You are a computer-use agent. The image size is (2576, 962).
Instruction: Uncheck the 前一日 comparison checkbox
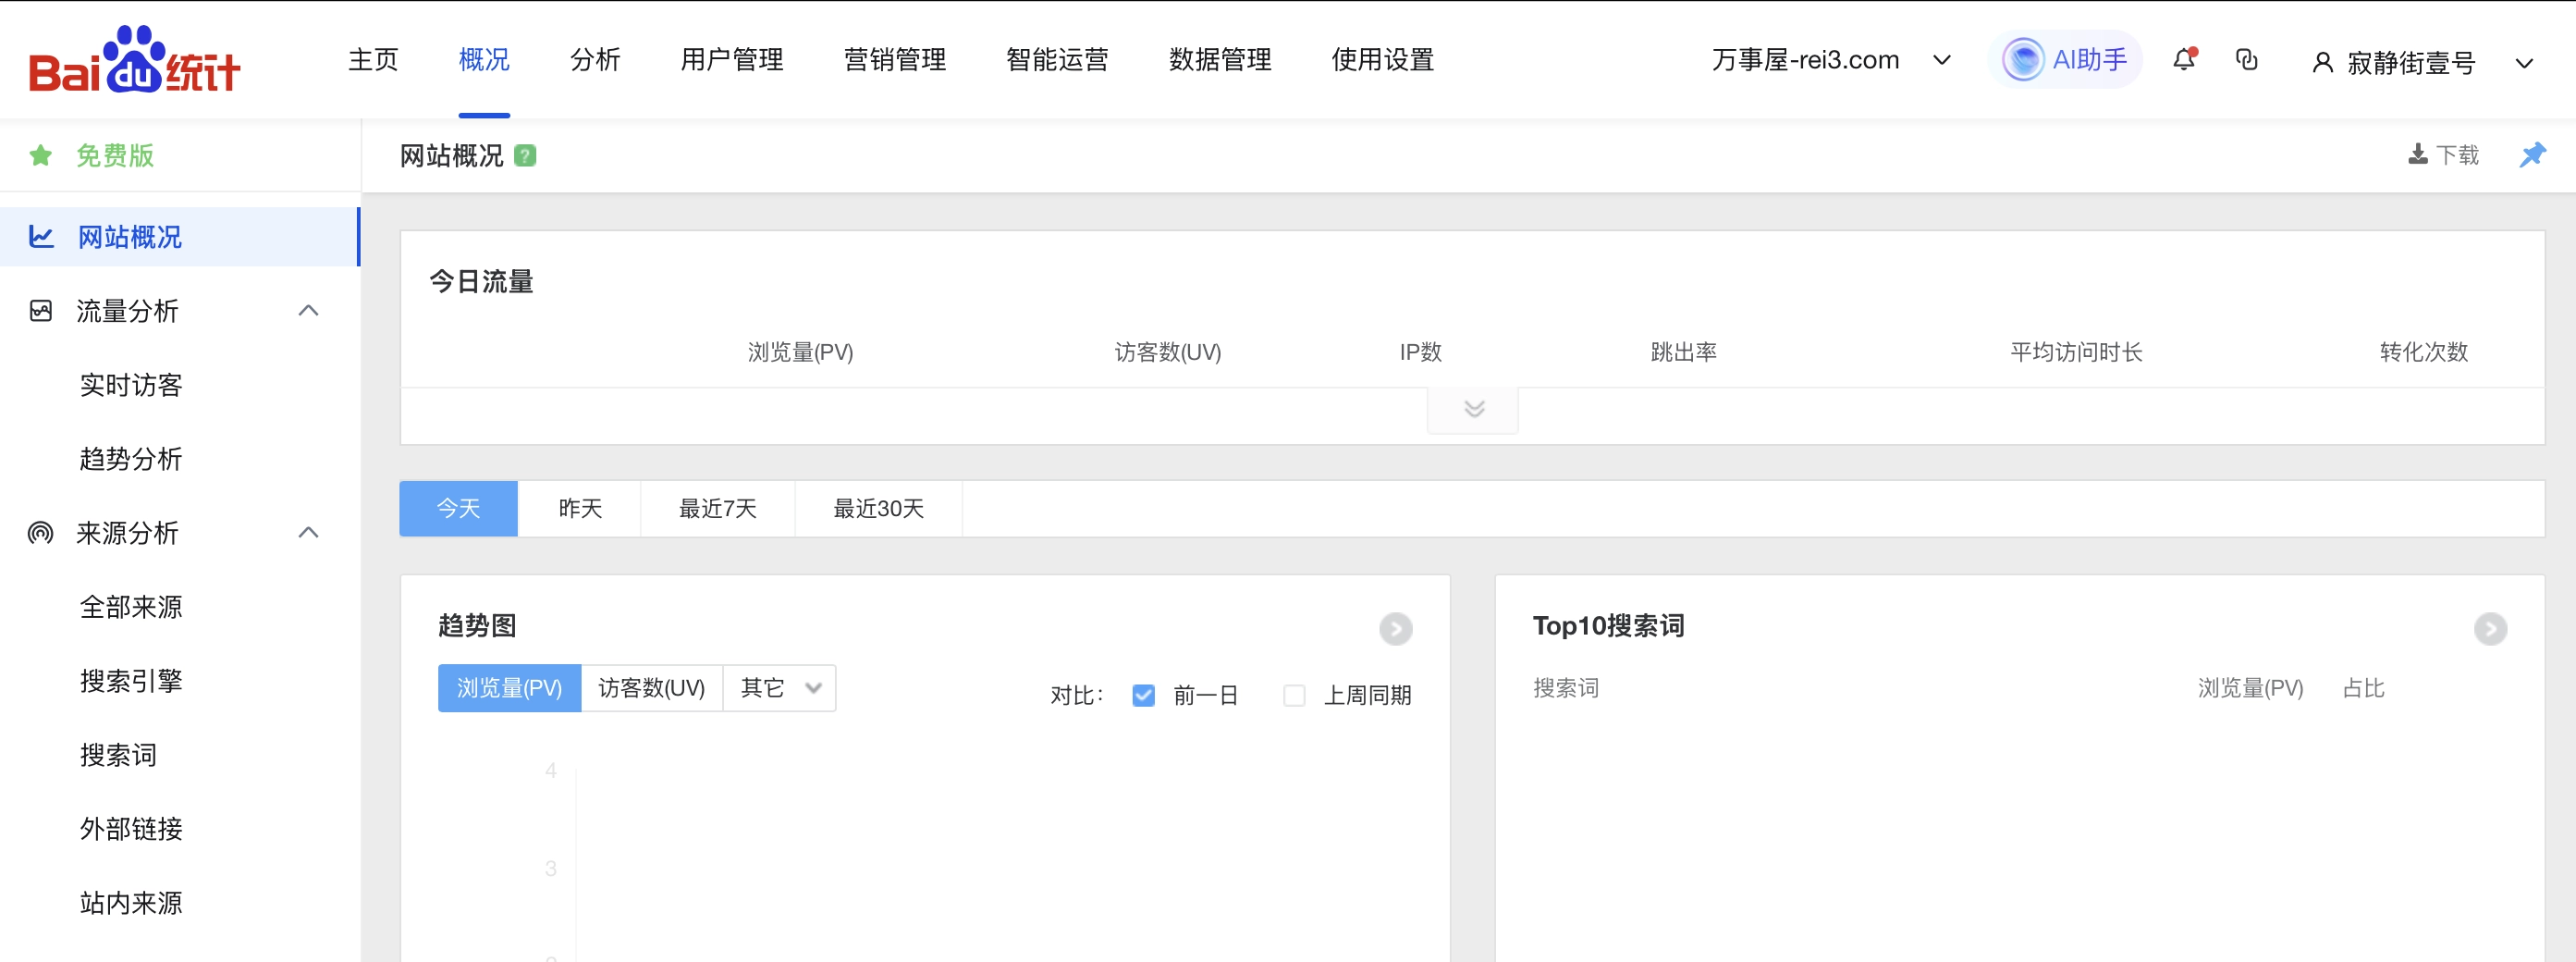pos(1143,695)
